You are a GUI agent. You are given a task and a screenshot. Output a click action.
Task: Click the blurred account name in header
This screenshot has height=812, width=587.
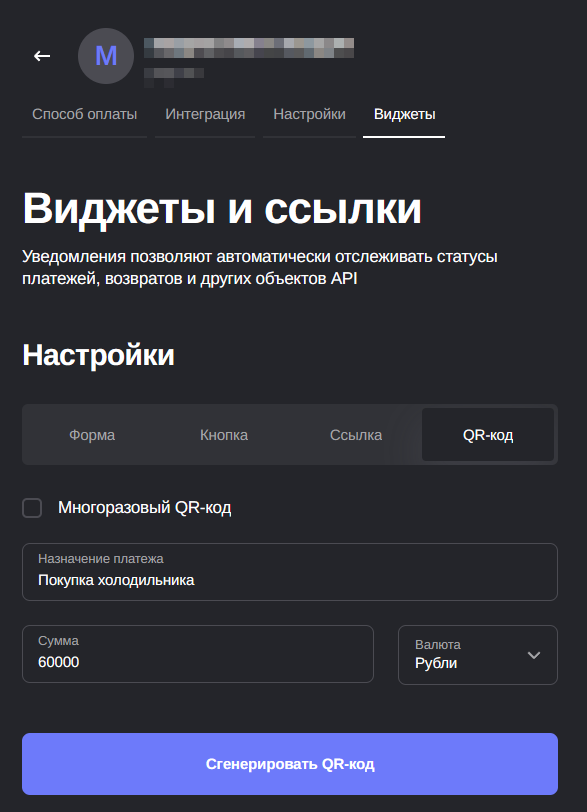(249, 48)
